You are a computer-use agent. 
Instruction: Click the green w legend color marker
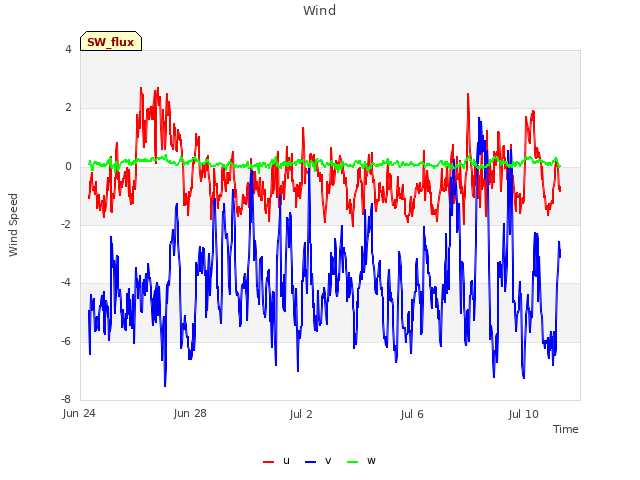pos(352,462)
